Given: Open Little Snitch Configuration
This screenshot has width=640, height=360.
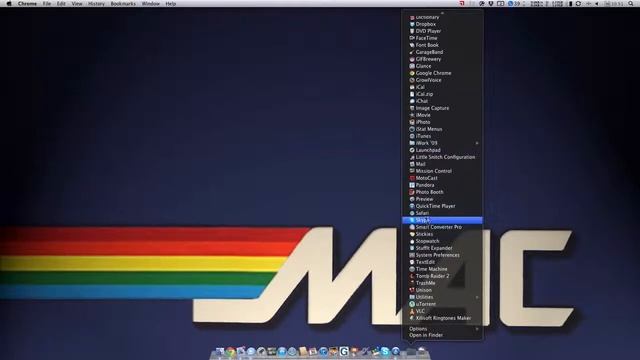Looking at the screenshot, I should 442,157.
